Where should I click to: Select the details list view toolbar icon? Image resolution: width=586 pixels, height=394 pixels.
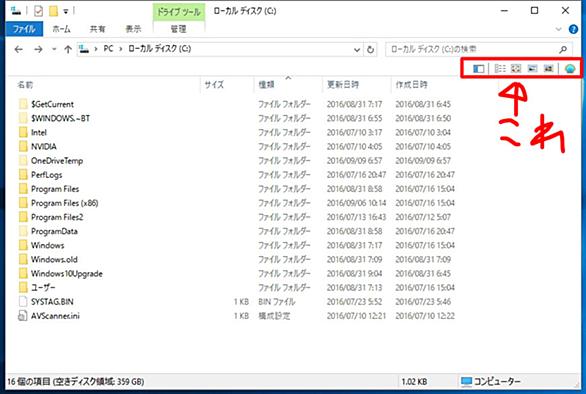pos(500,68)
